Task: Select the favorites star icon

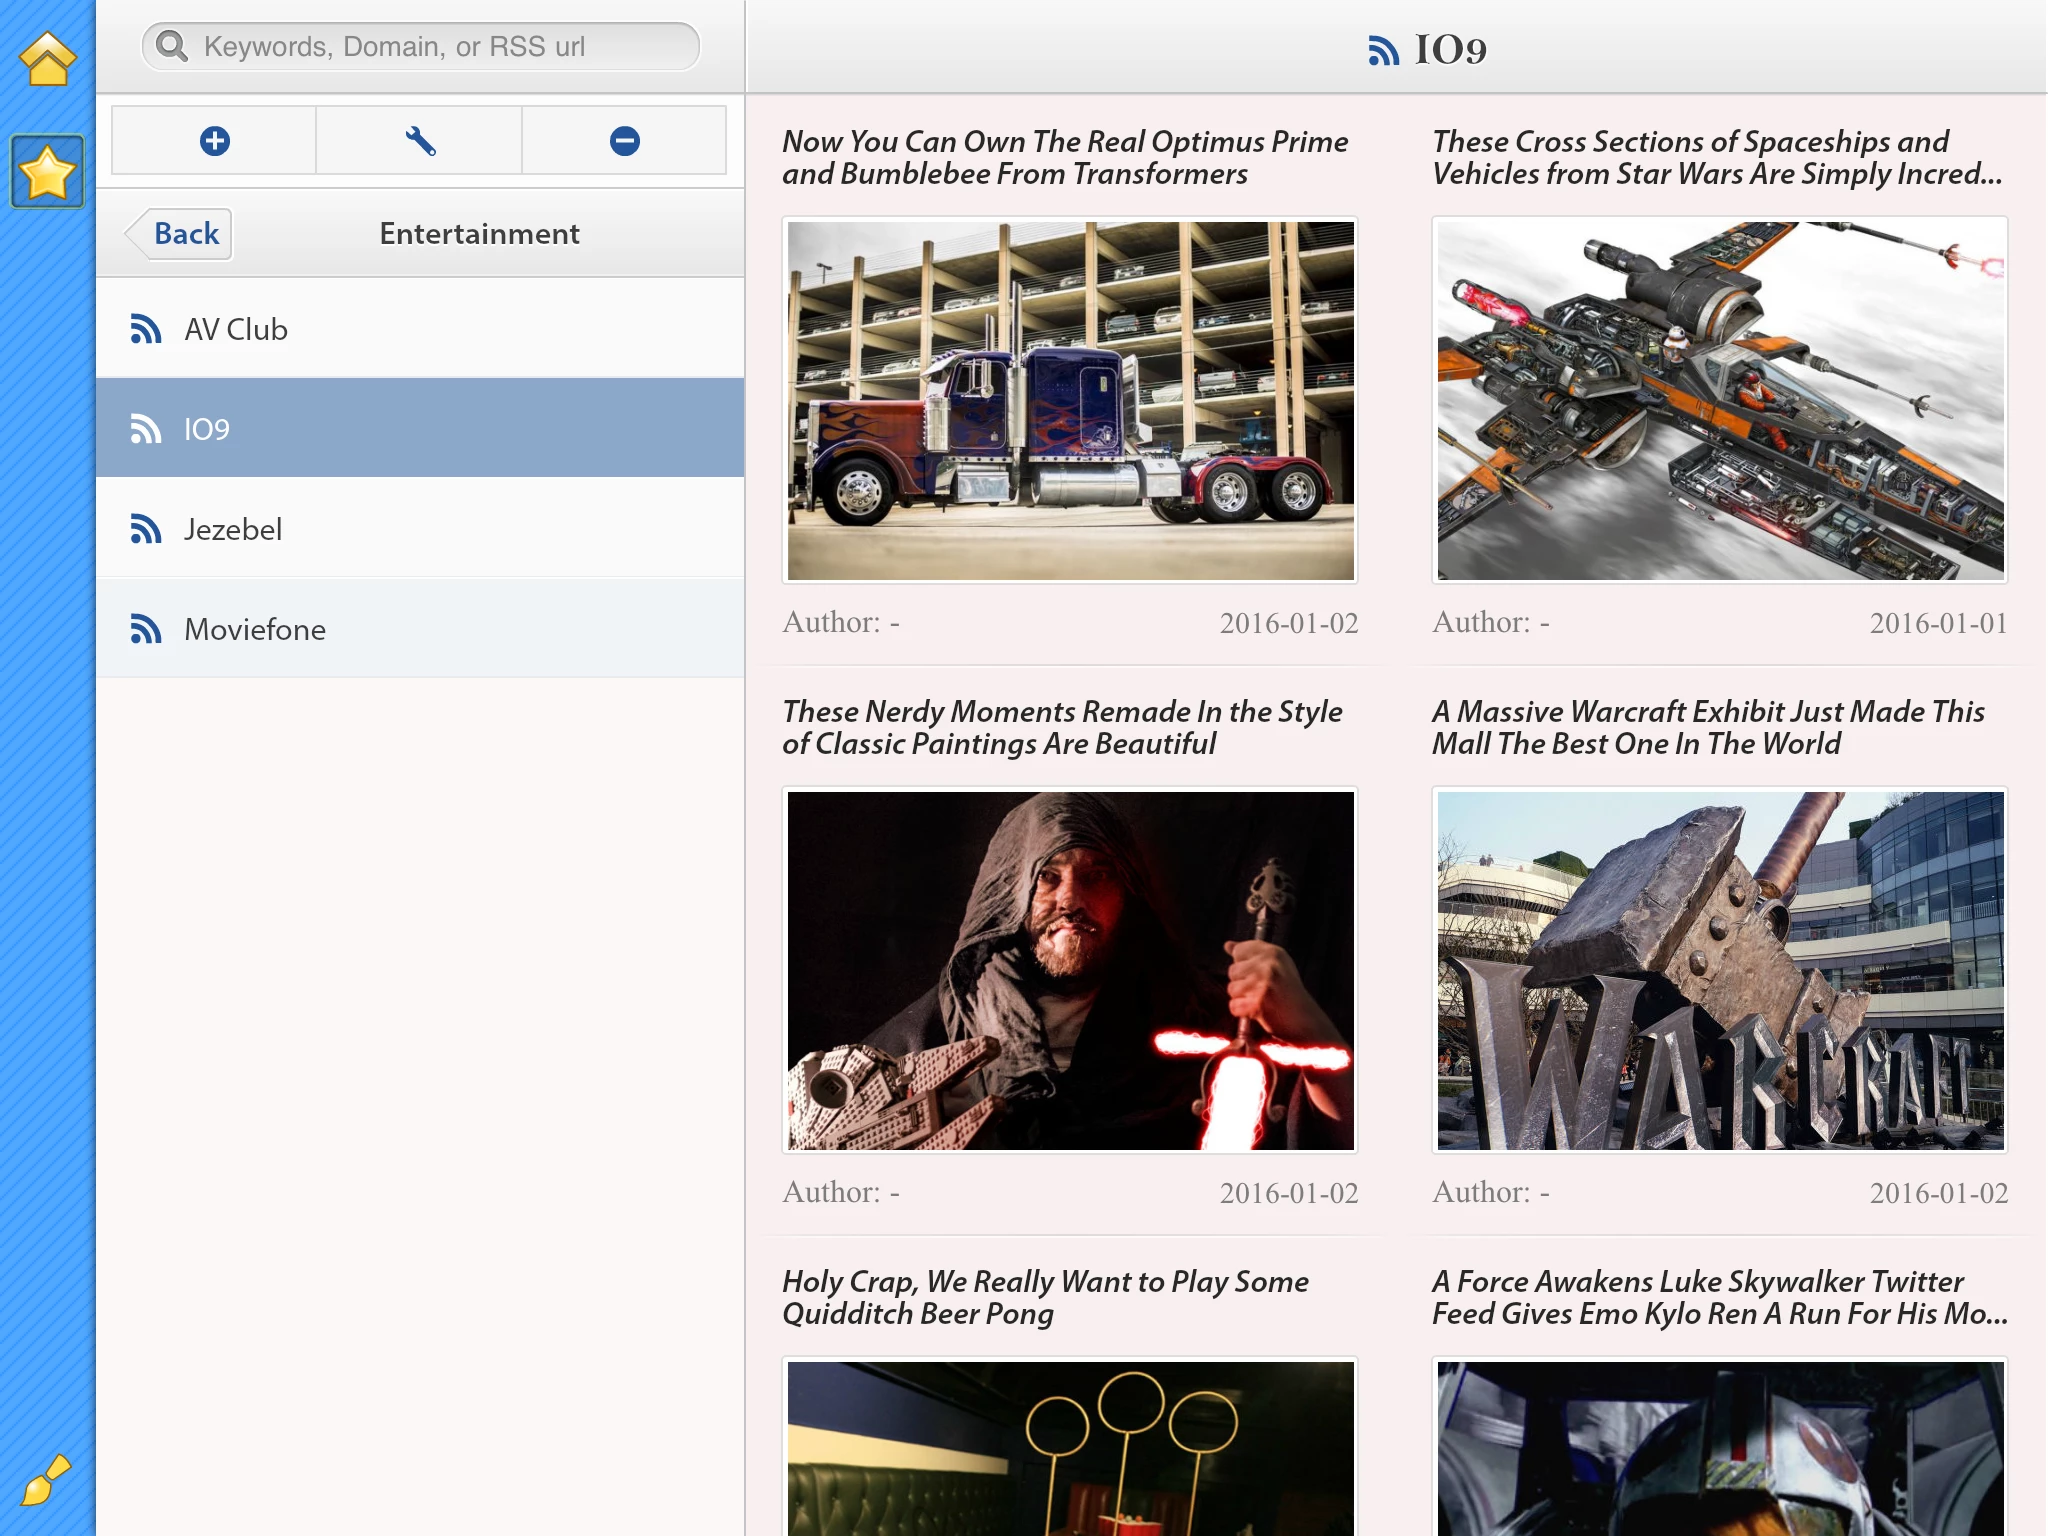Action: (47, 172)
